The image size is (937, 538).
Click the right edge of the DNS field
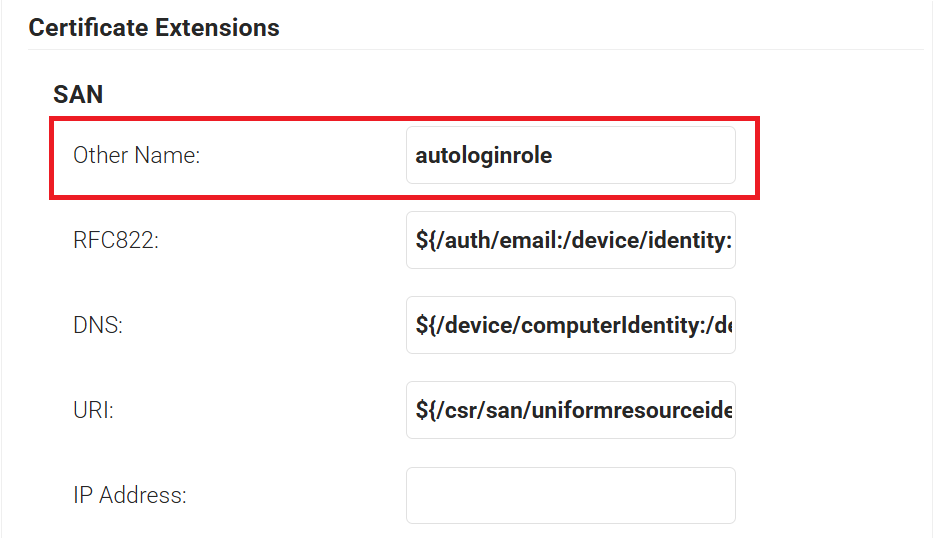point(726,325)
